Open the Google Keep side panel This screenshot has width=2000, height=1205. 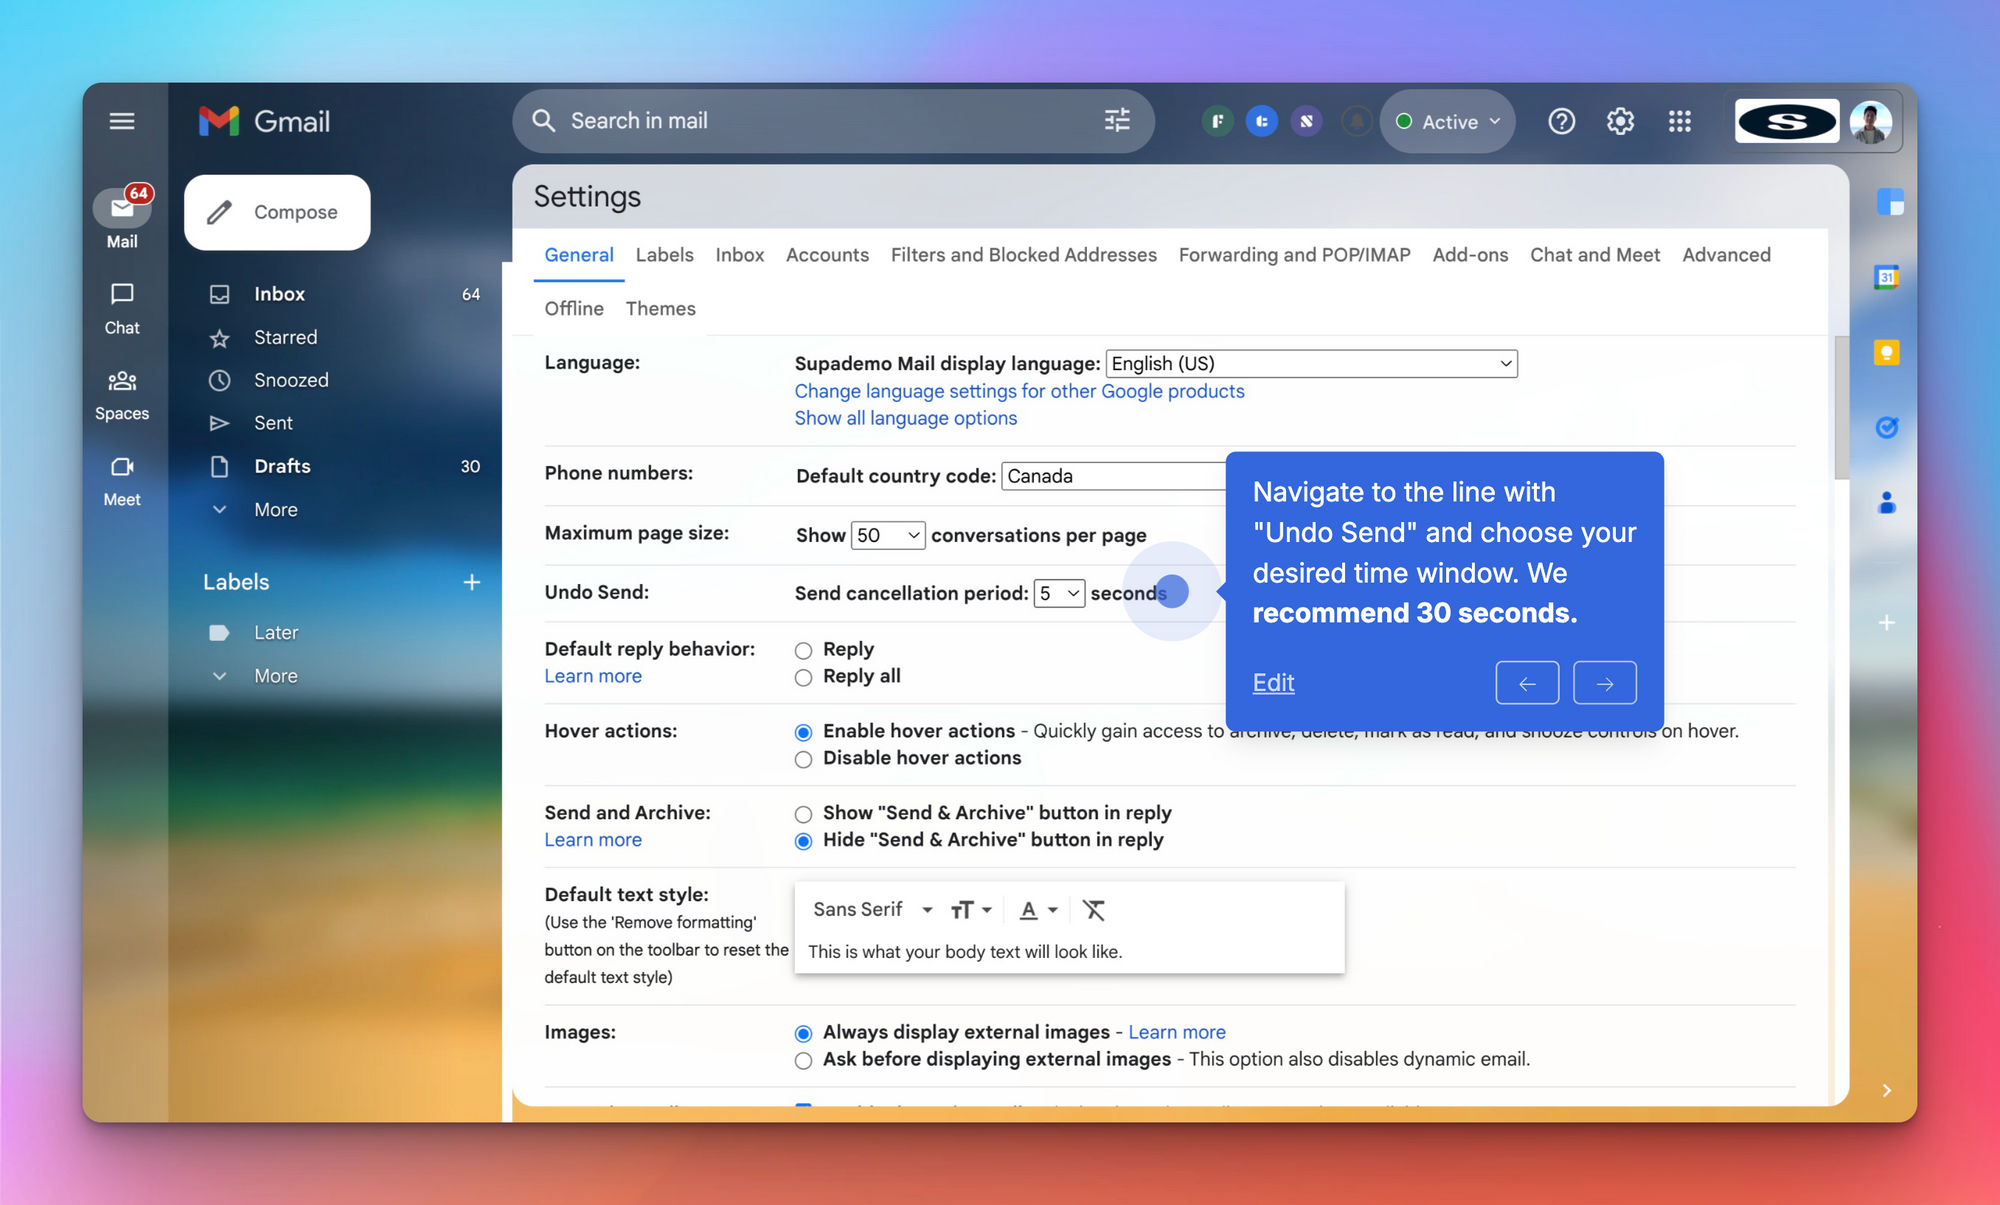[x=1887, y=352]
